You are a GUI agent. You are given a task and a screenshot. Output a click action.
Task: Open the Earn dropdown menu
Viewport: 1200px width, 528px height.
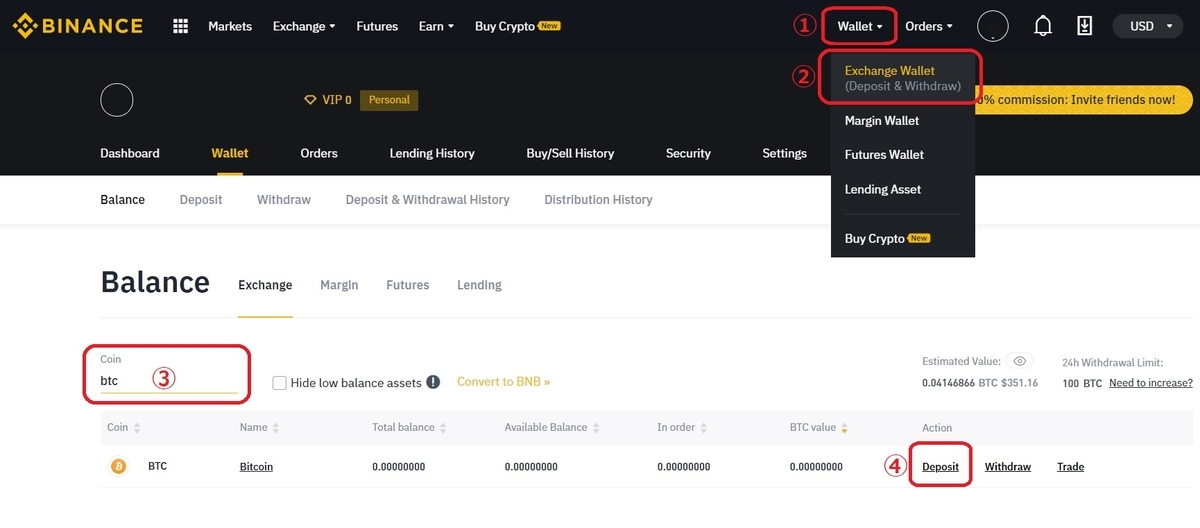coord(436,26)
